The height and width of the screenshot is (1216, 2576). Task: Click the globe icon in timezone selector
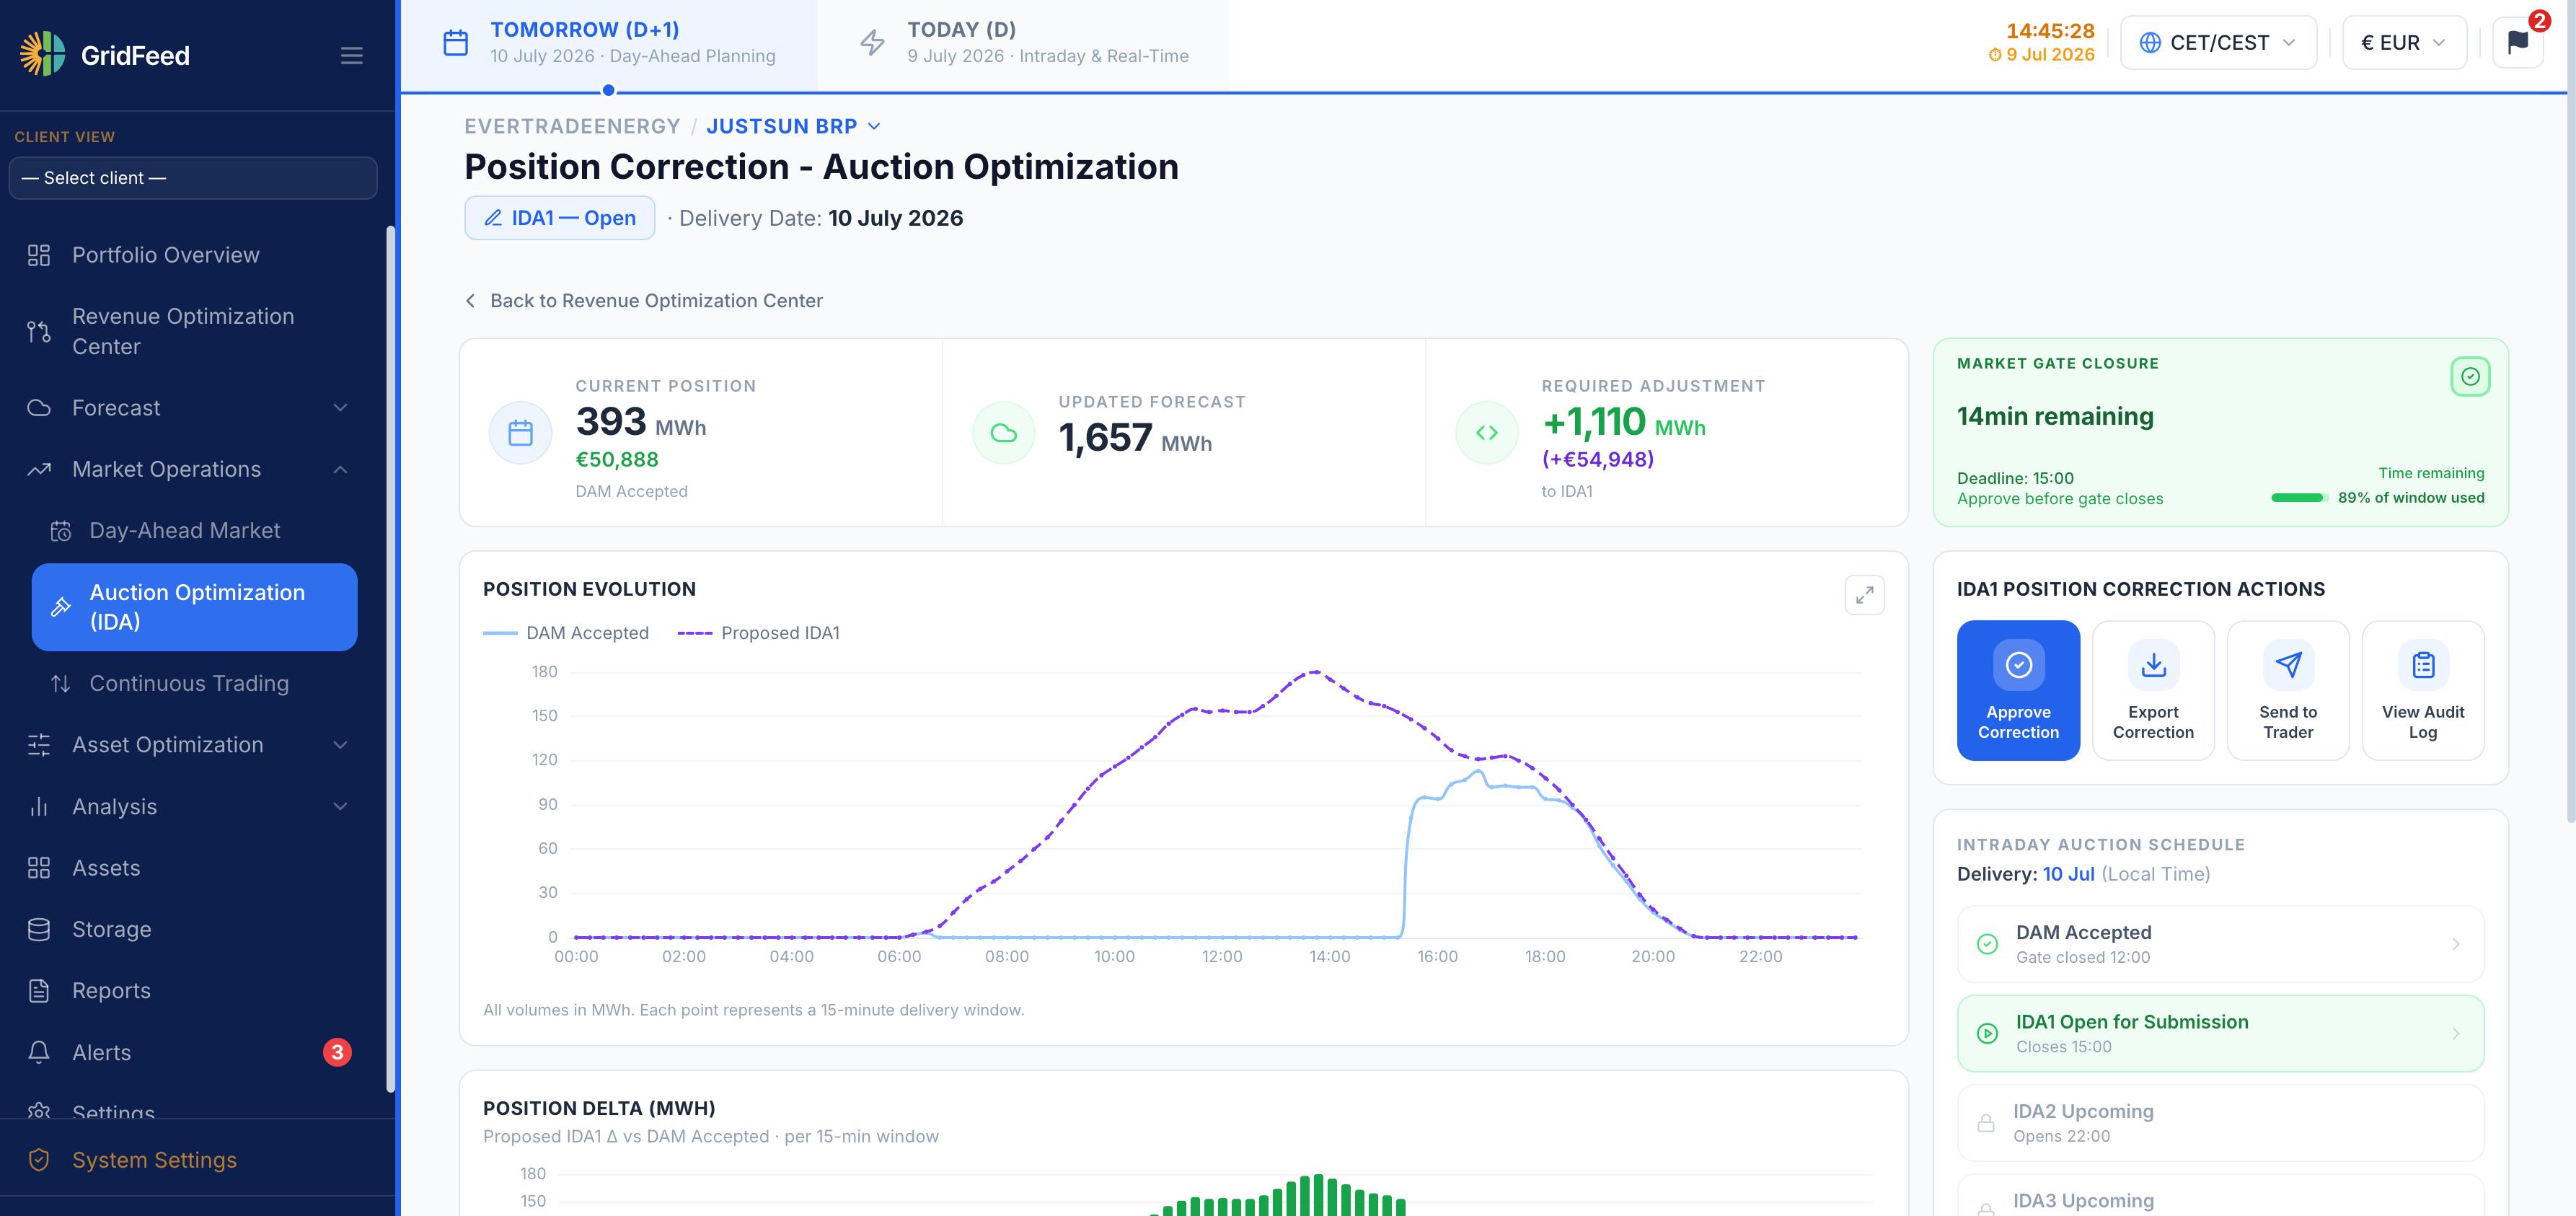point(2150,43)
